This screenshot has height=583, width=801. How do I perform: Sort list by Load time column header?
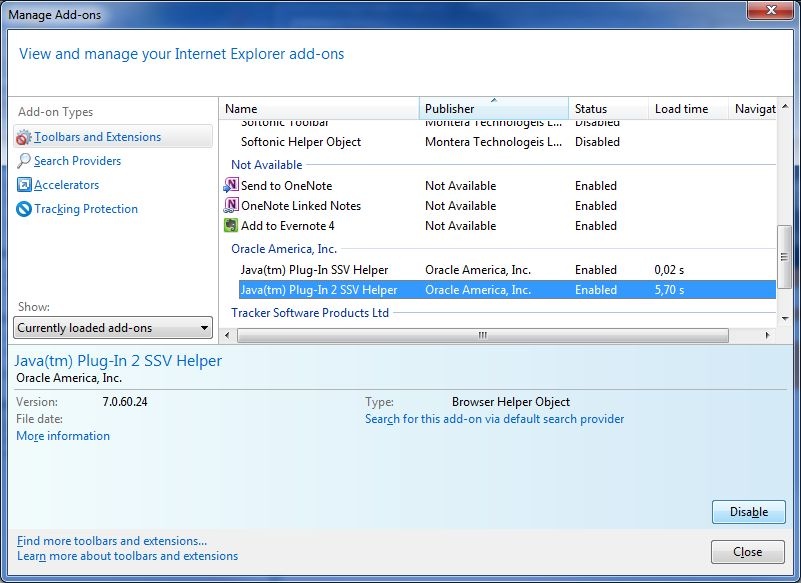[x=689, y=109]
